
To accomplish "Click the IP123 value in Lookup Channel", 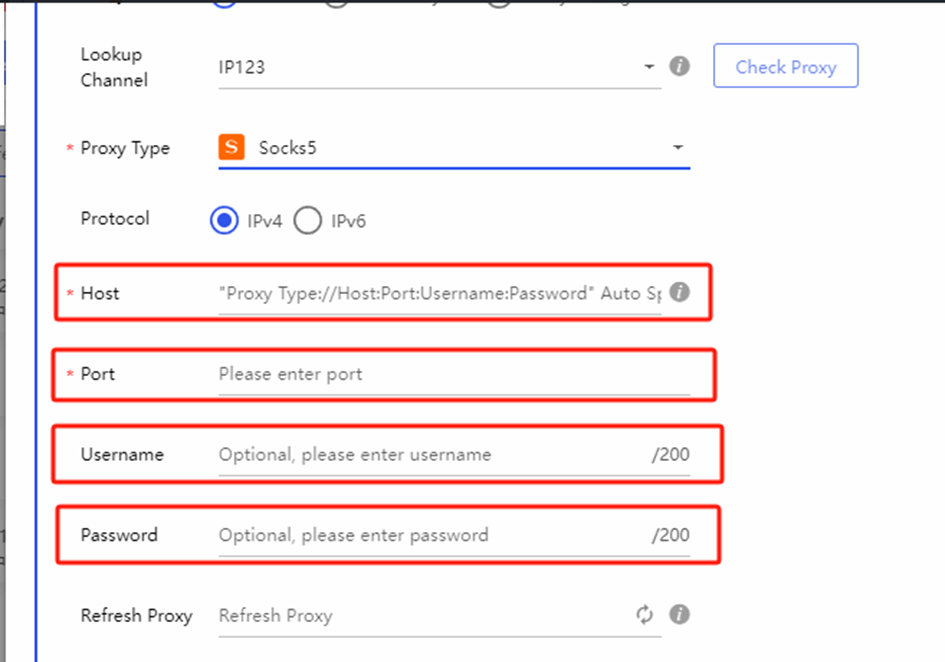I will tap(242, 68).
